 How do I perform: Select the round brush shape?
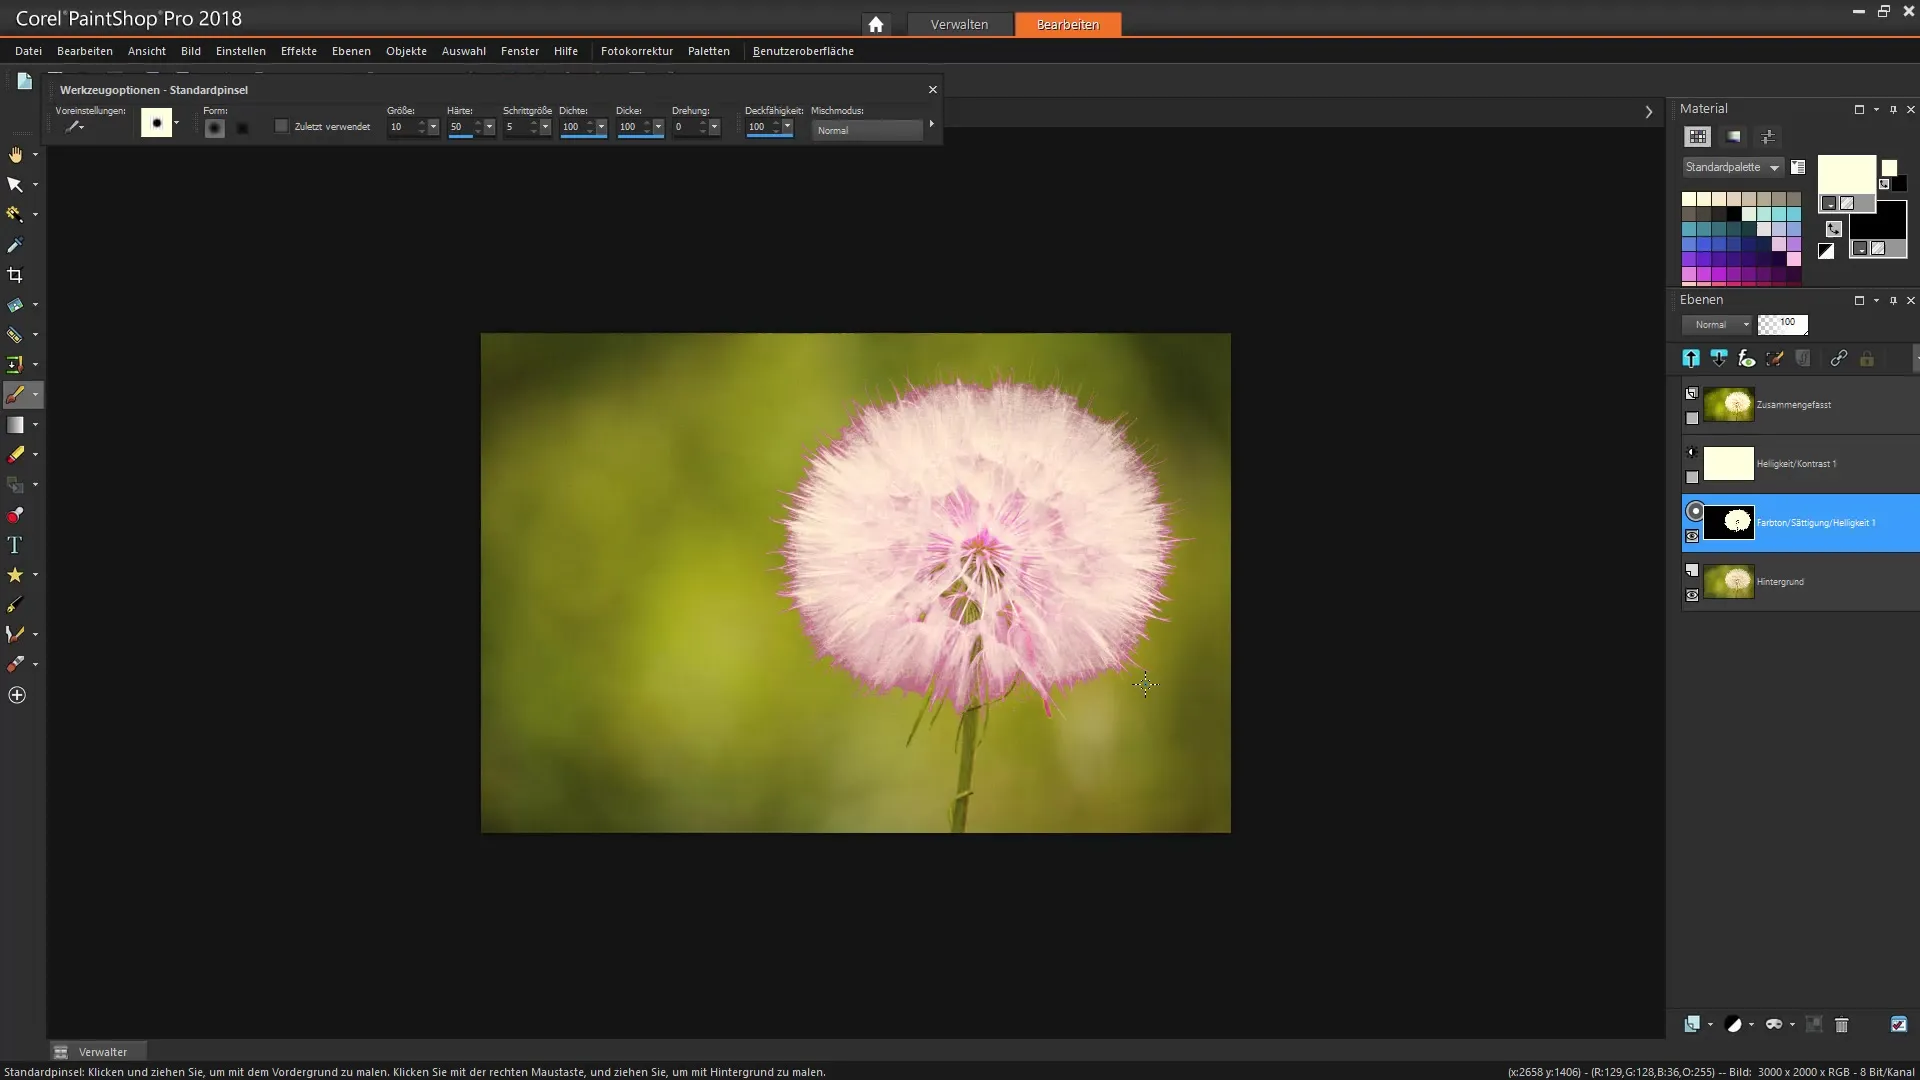coord(214,128)
